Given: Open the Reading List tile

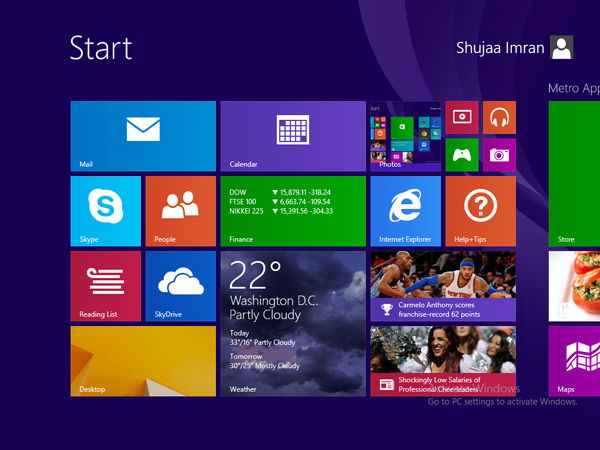Looking at the screenshot, I should click(106, 286).
